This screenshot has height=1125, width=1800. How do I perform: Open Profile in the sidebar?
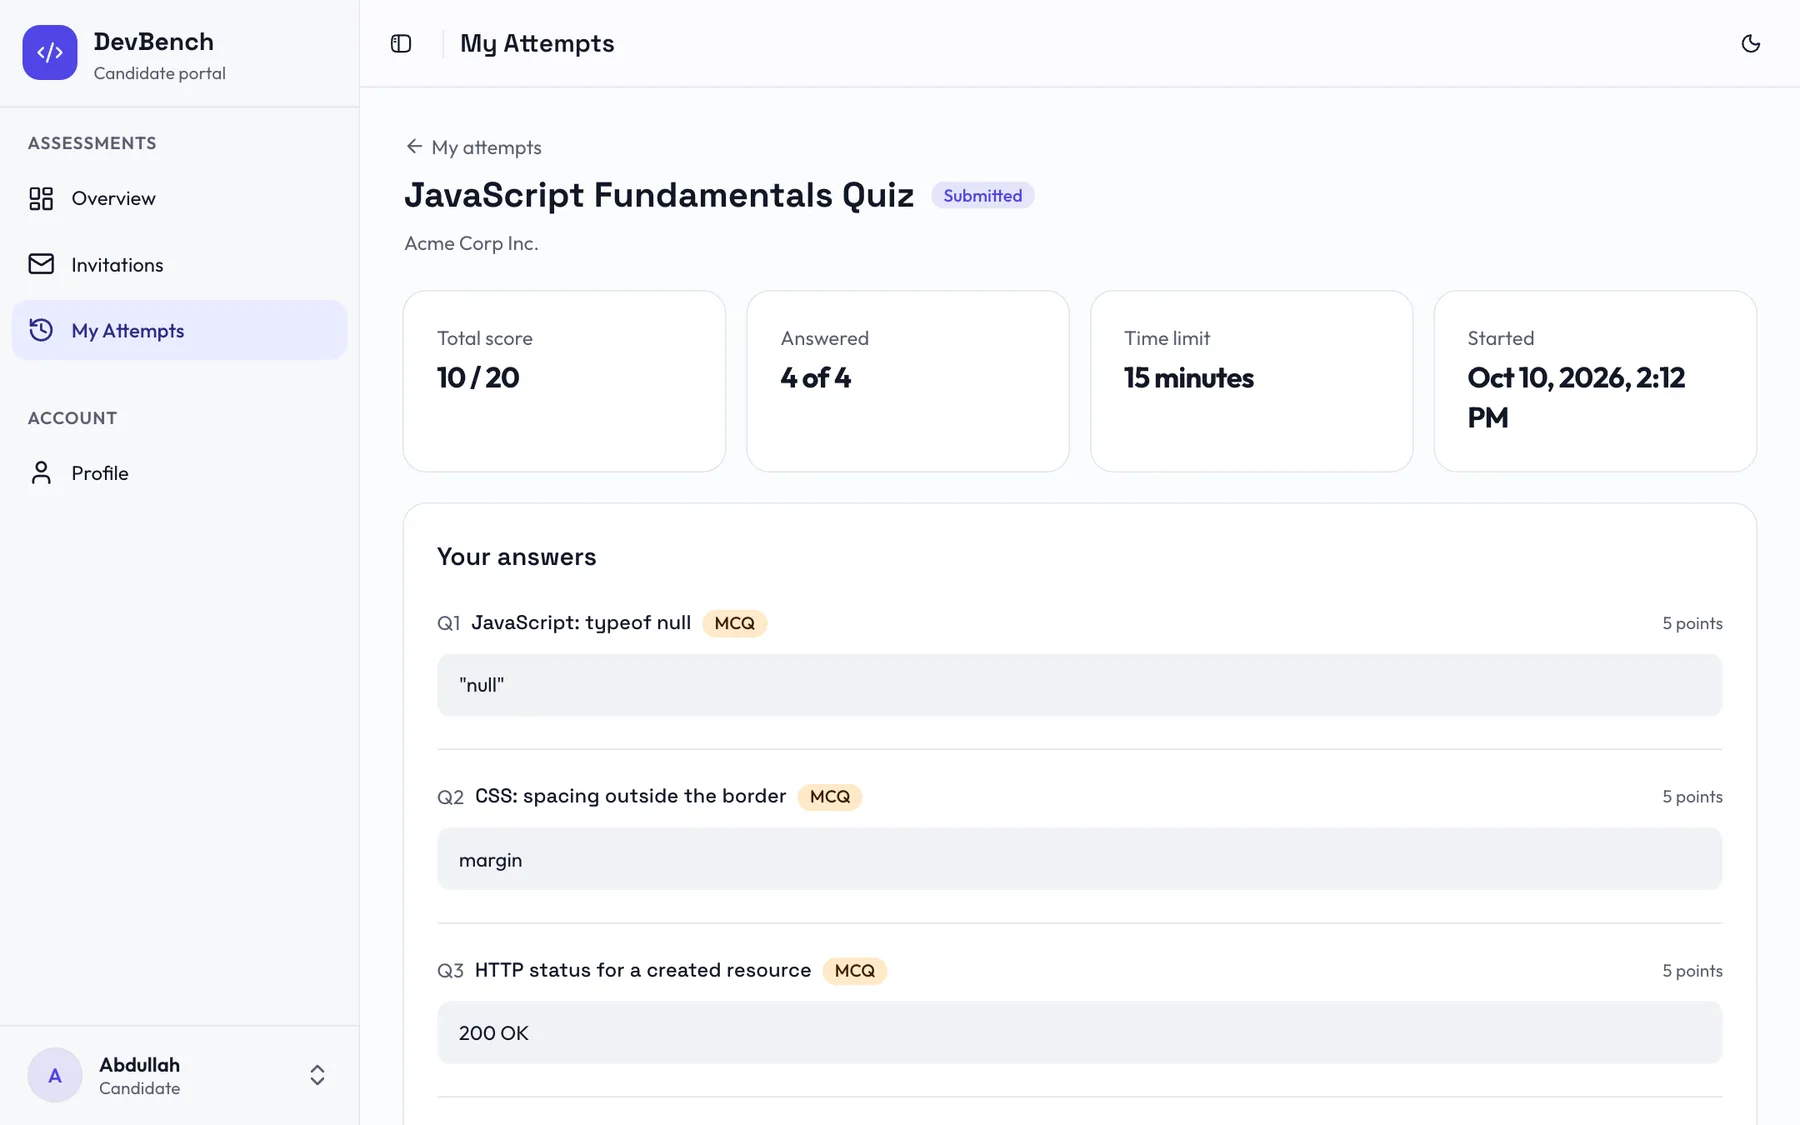180,472
